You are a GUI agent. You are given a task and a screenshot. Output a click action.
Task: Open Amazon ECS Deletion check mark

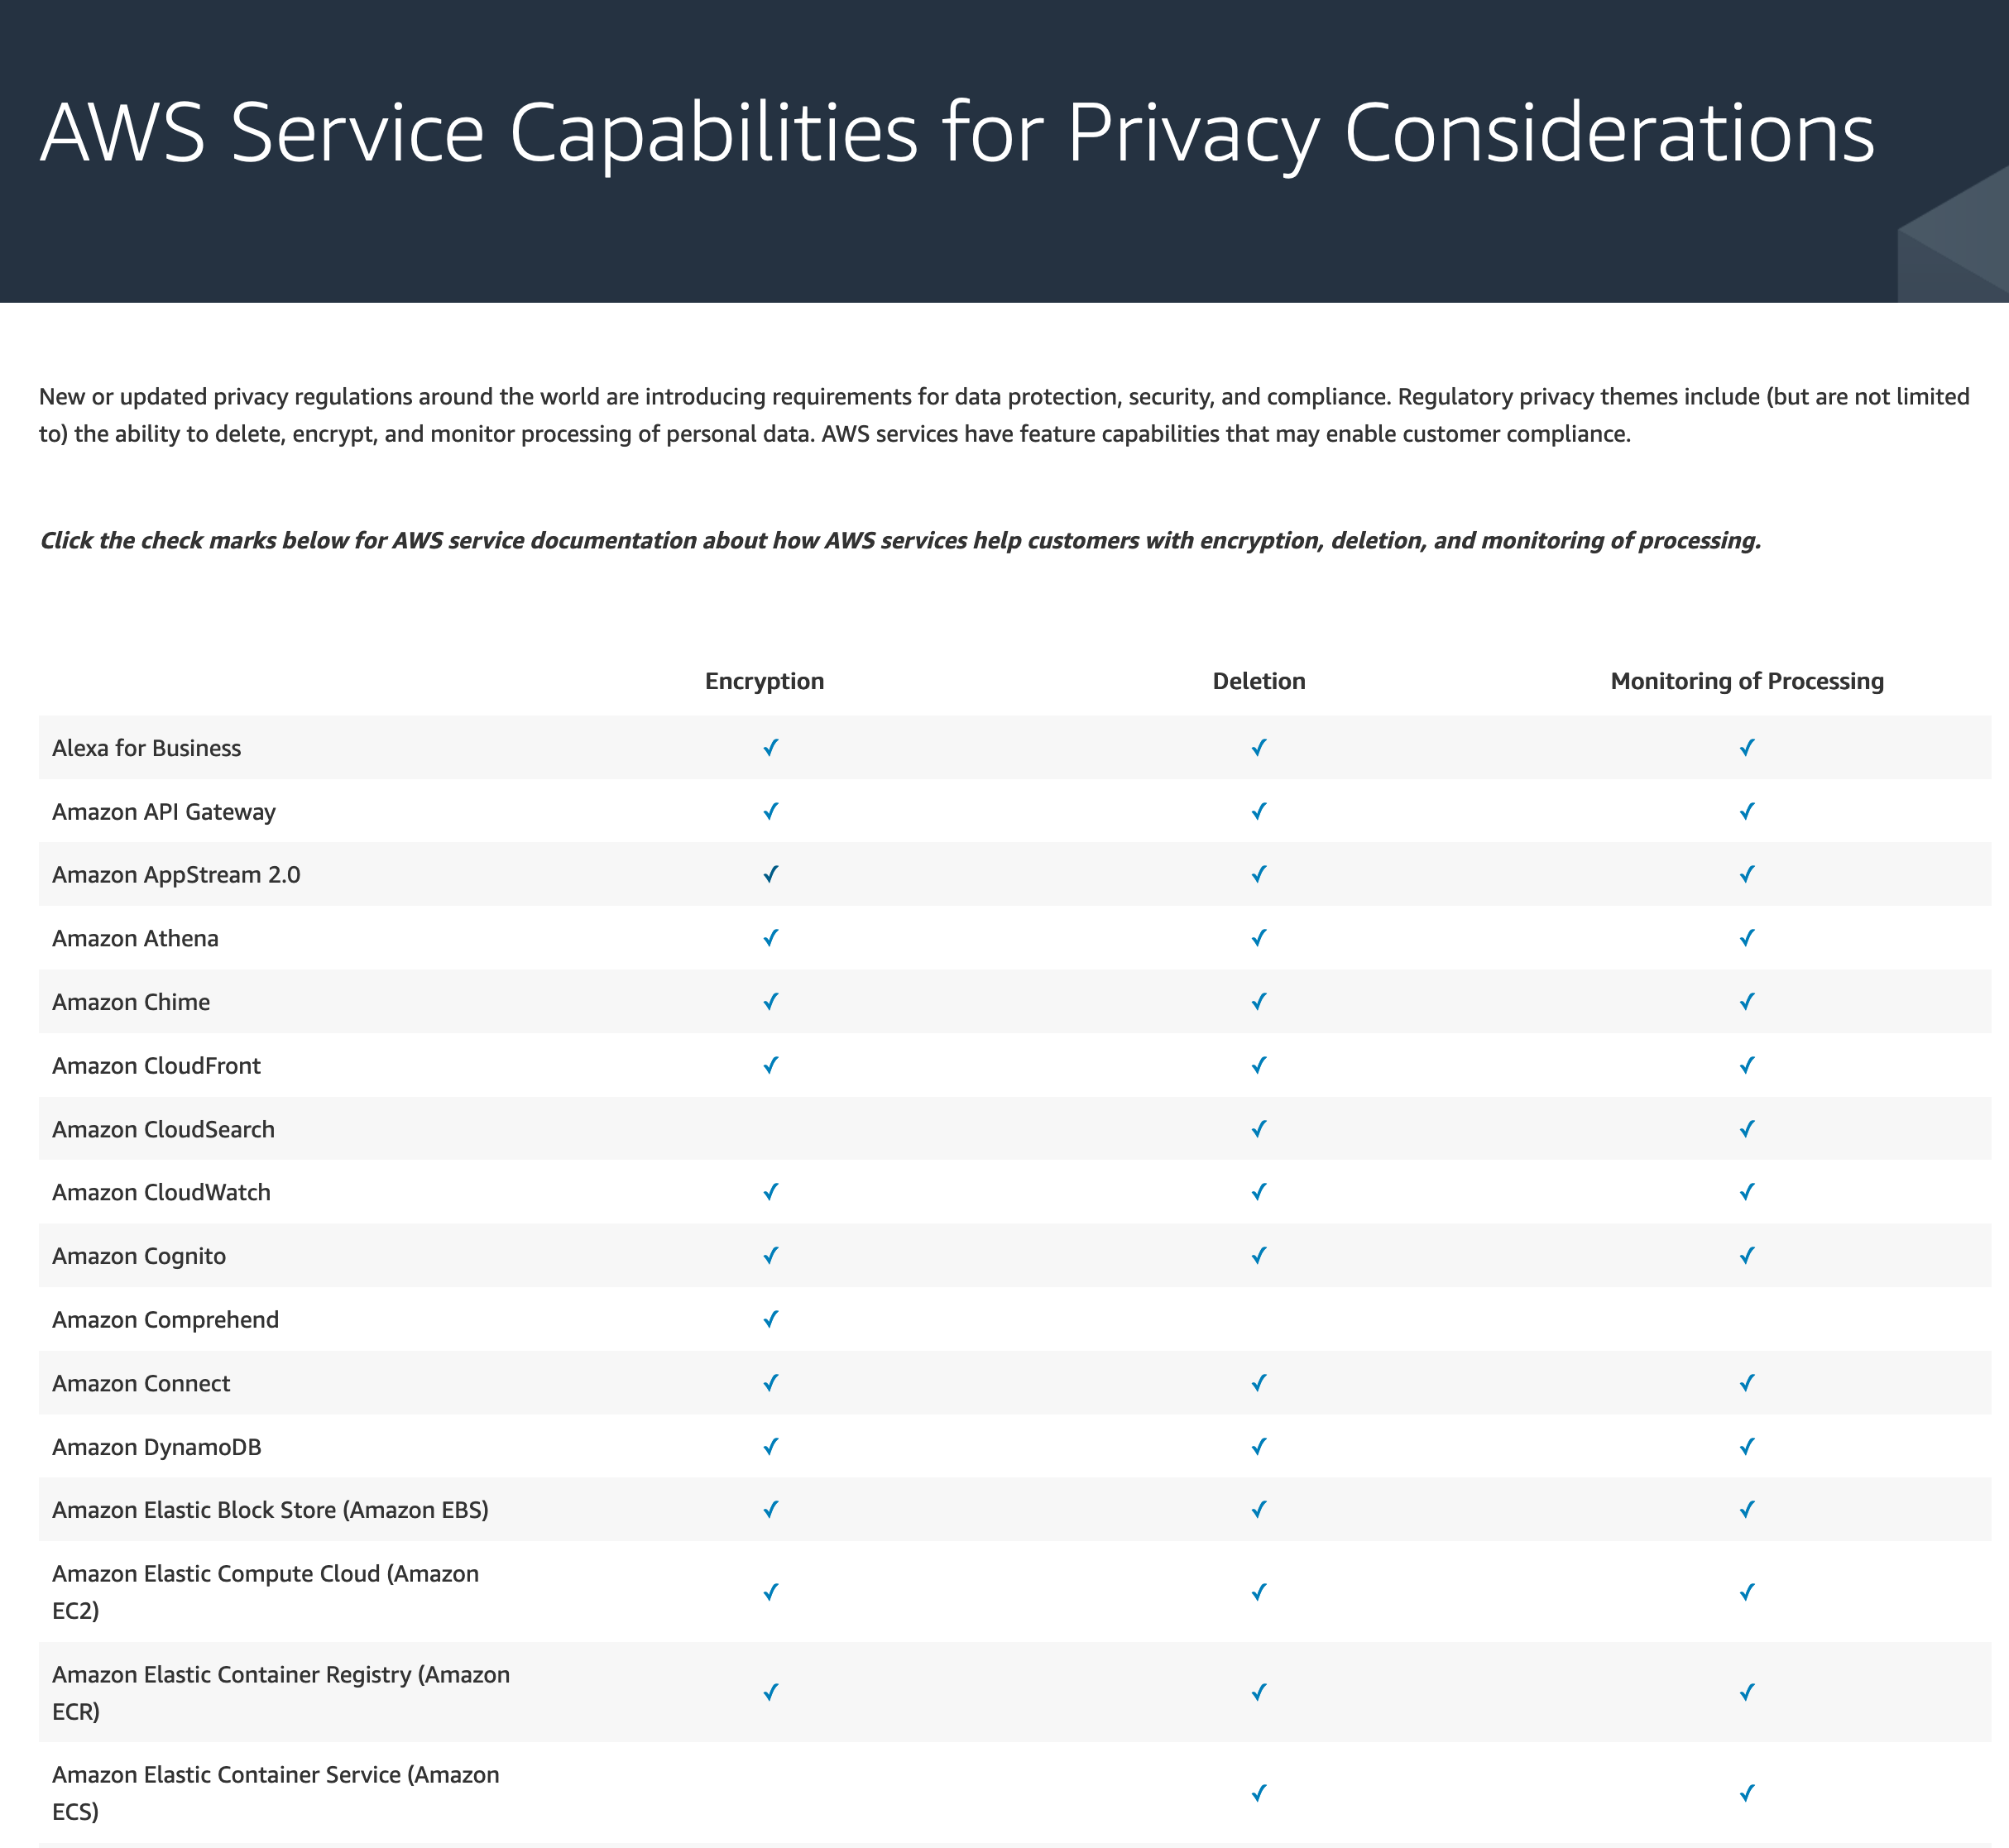[1259, 1793]
